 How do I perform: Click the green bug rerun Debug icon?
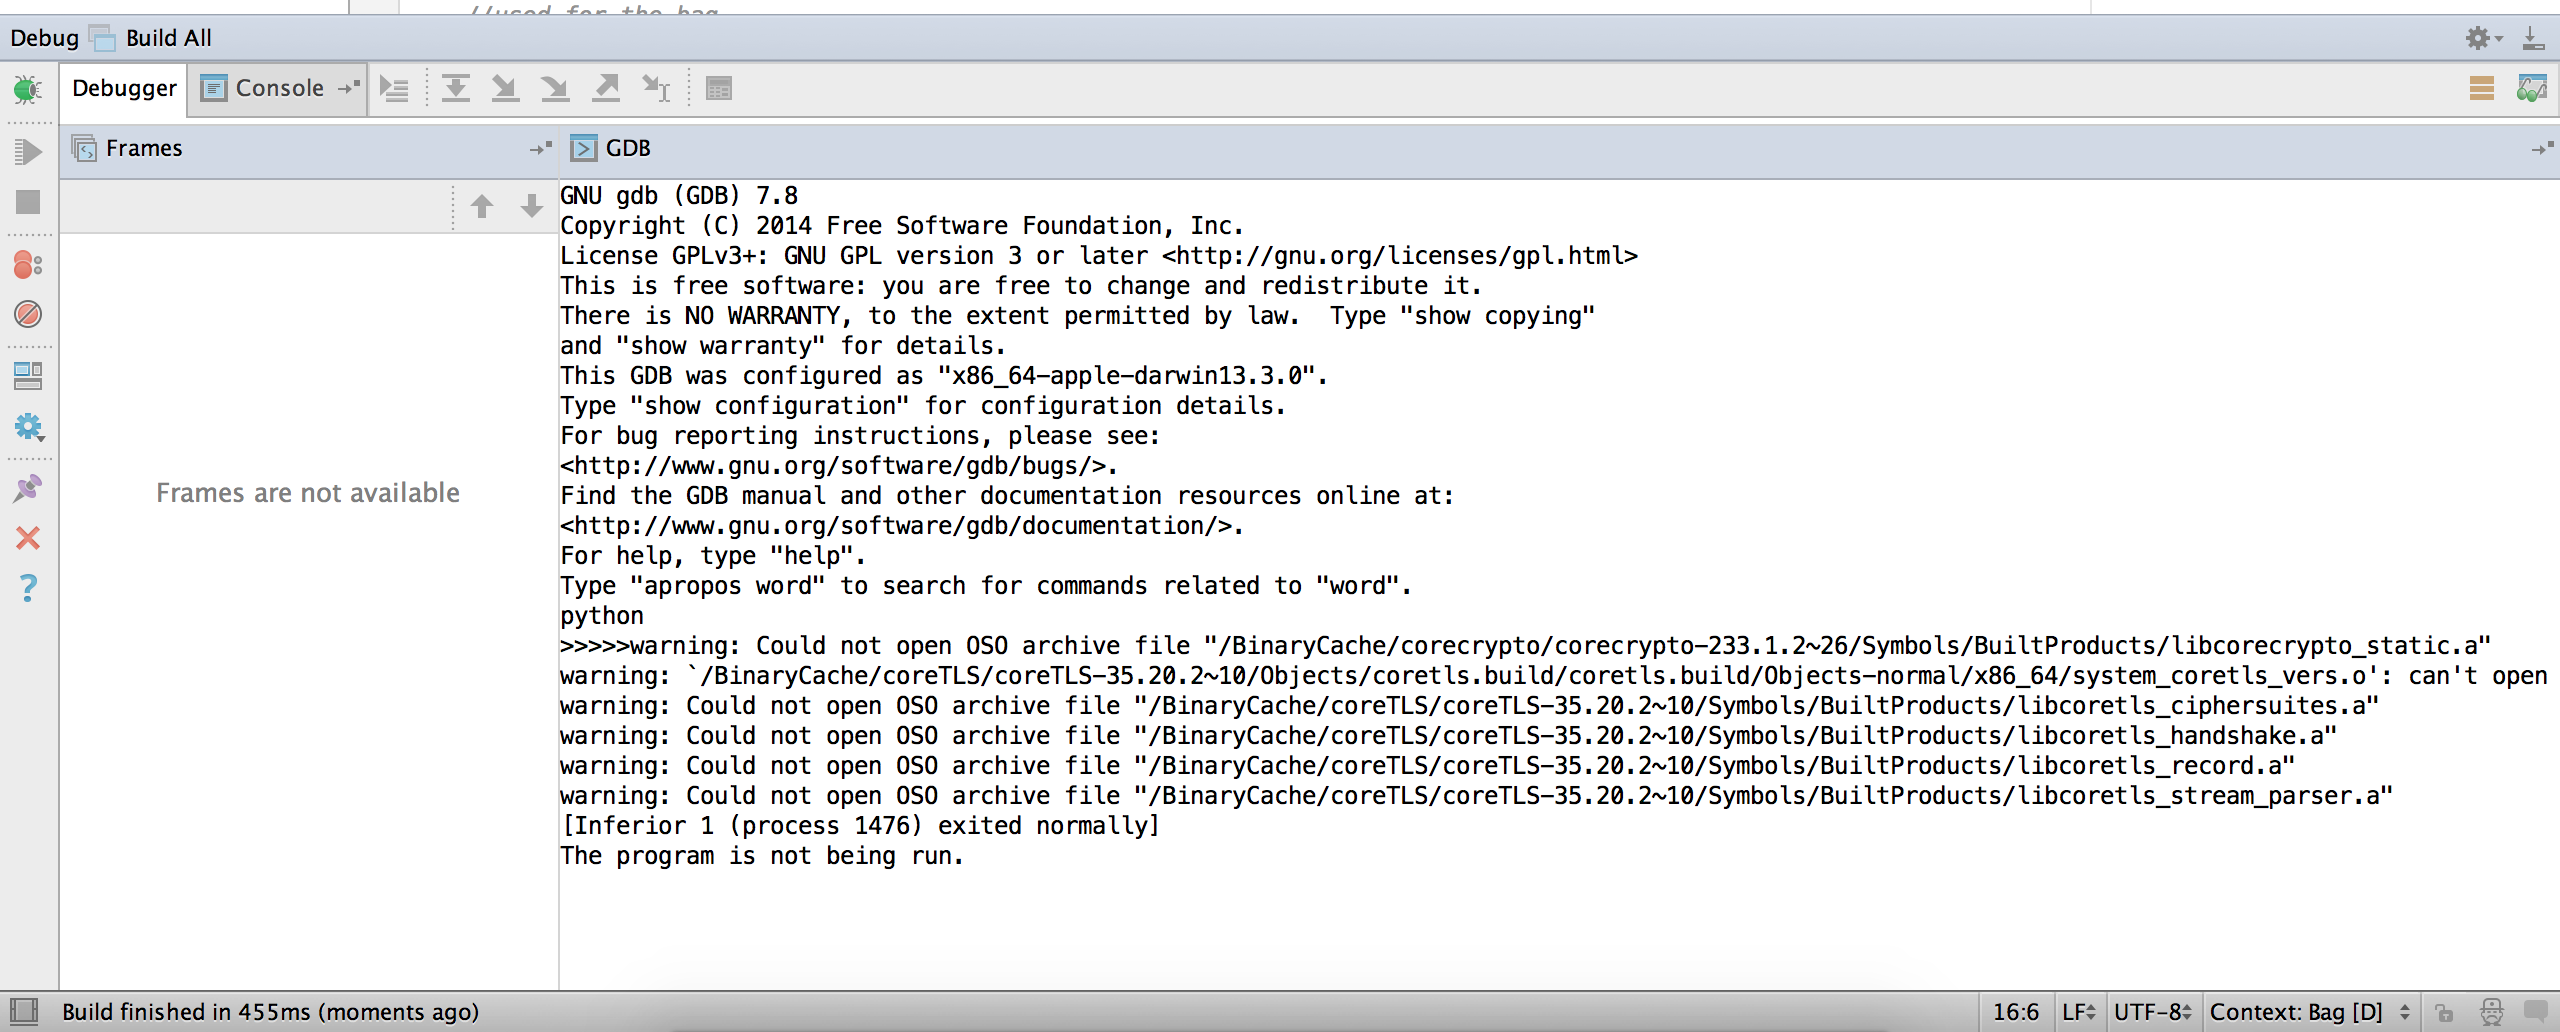28,90
